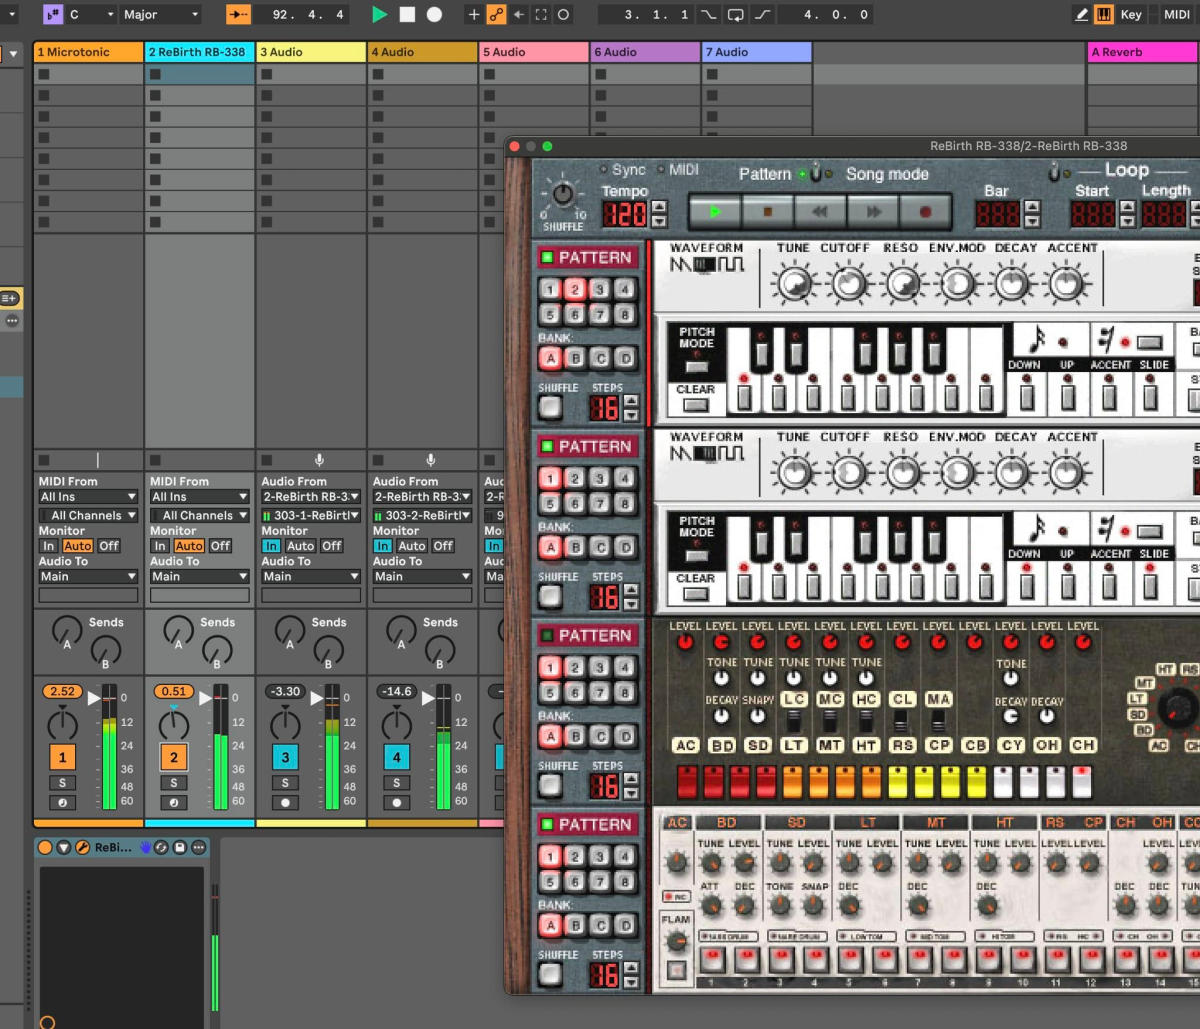The height and width of the screenshot is (1029, 1200).
Task: Set track 3 Audio monitor to Off
Action: pos(332,546)
